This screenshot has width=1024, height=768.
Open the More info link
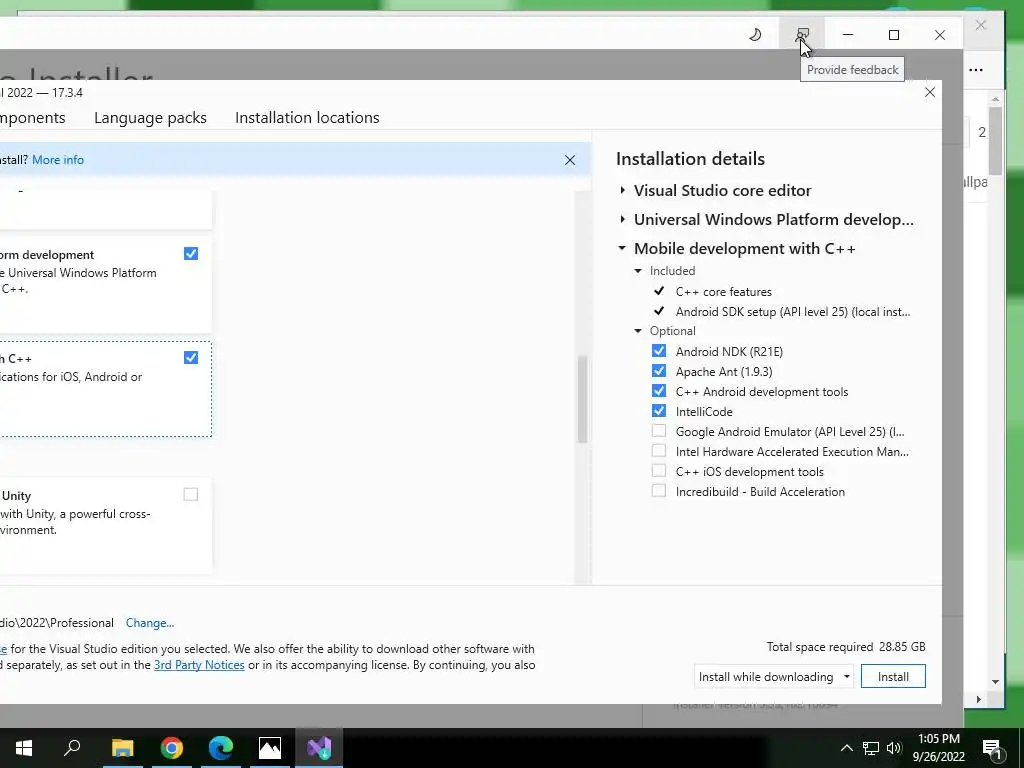coord(58,160)
